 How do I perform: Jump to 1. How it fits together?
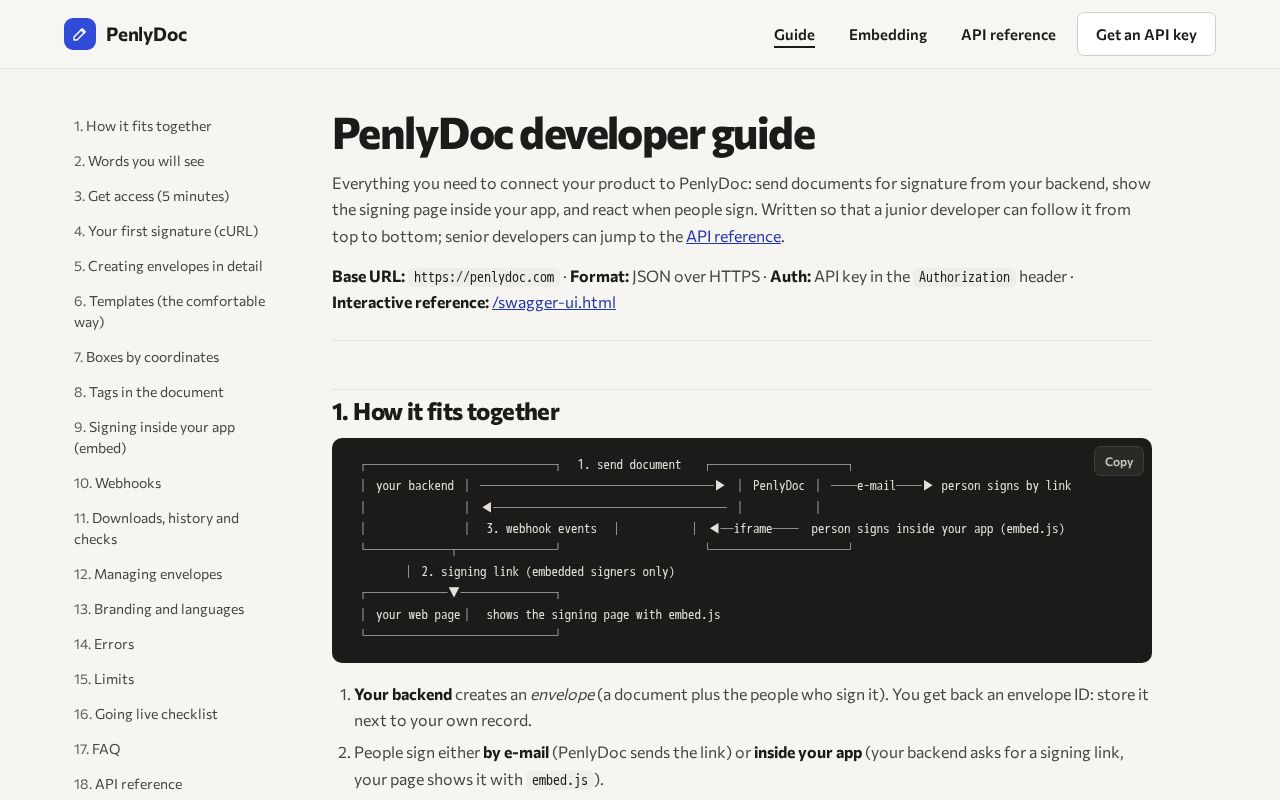tap(143, 126)
